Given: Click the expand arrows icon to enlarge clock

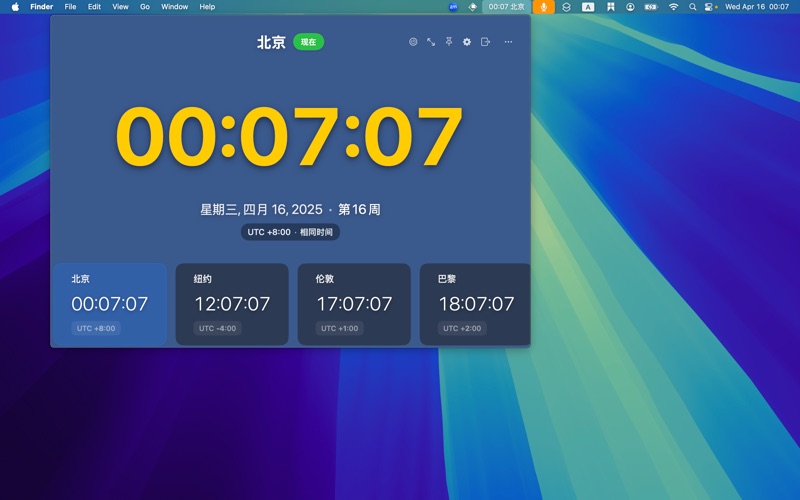Looking at the screenshot, I should click(x=431, y=42).
